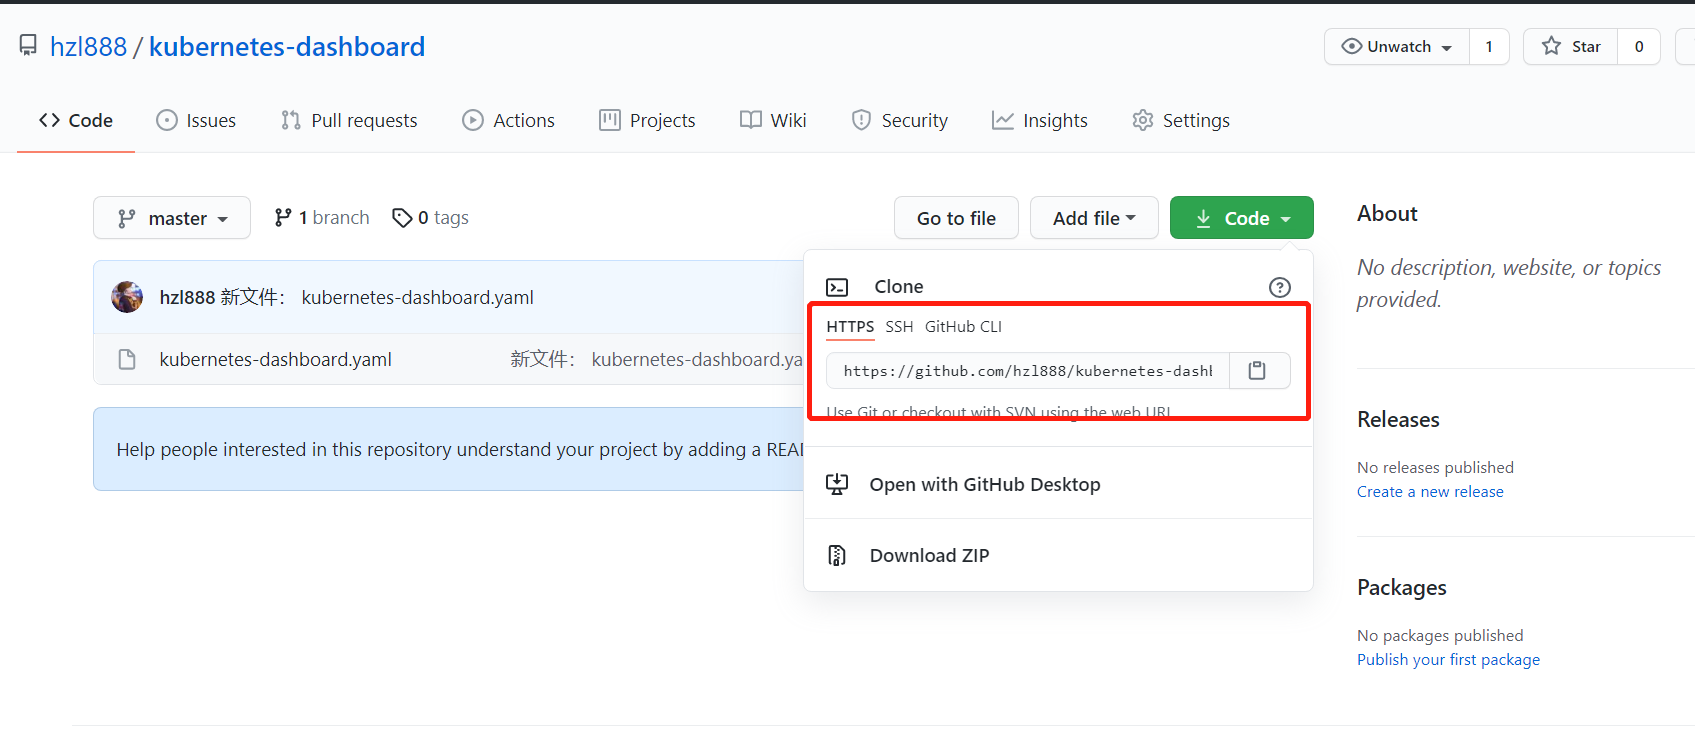Viewport: 1695px width, 741px height.
Task: Expand the master branch dropdown
Action: pos(172,218)
